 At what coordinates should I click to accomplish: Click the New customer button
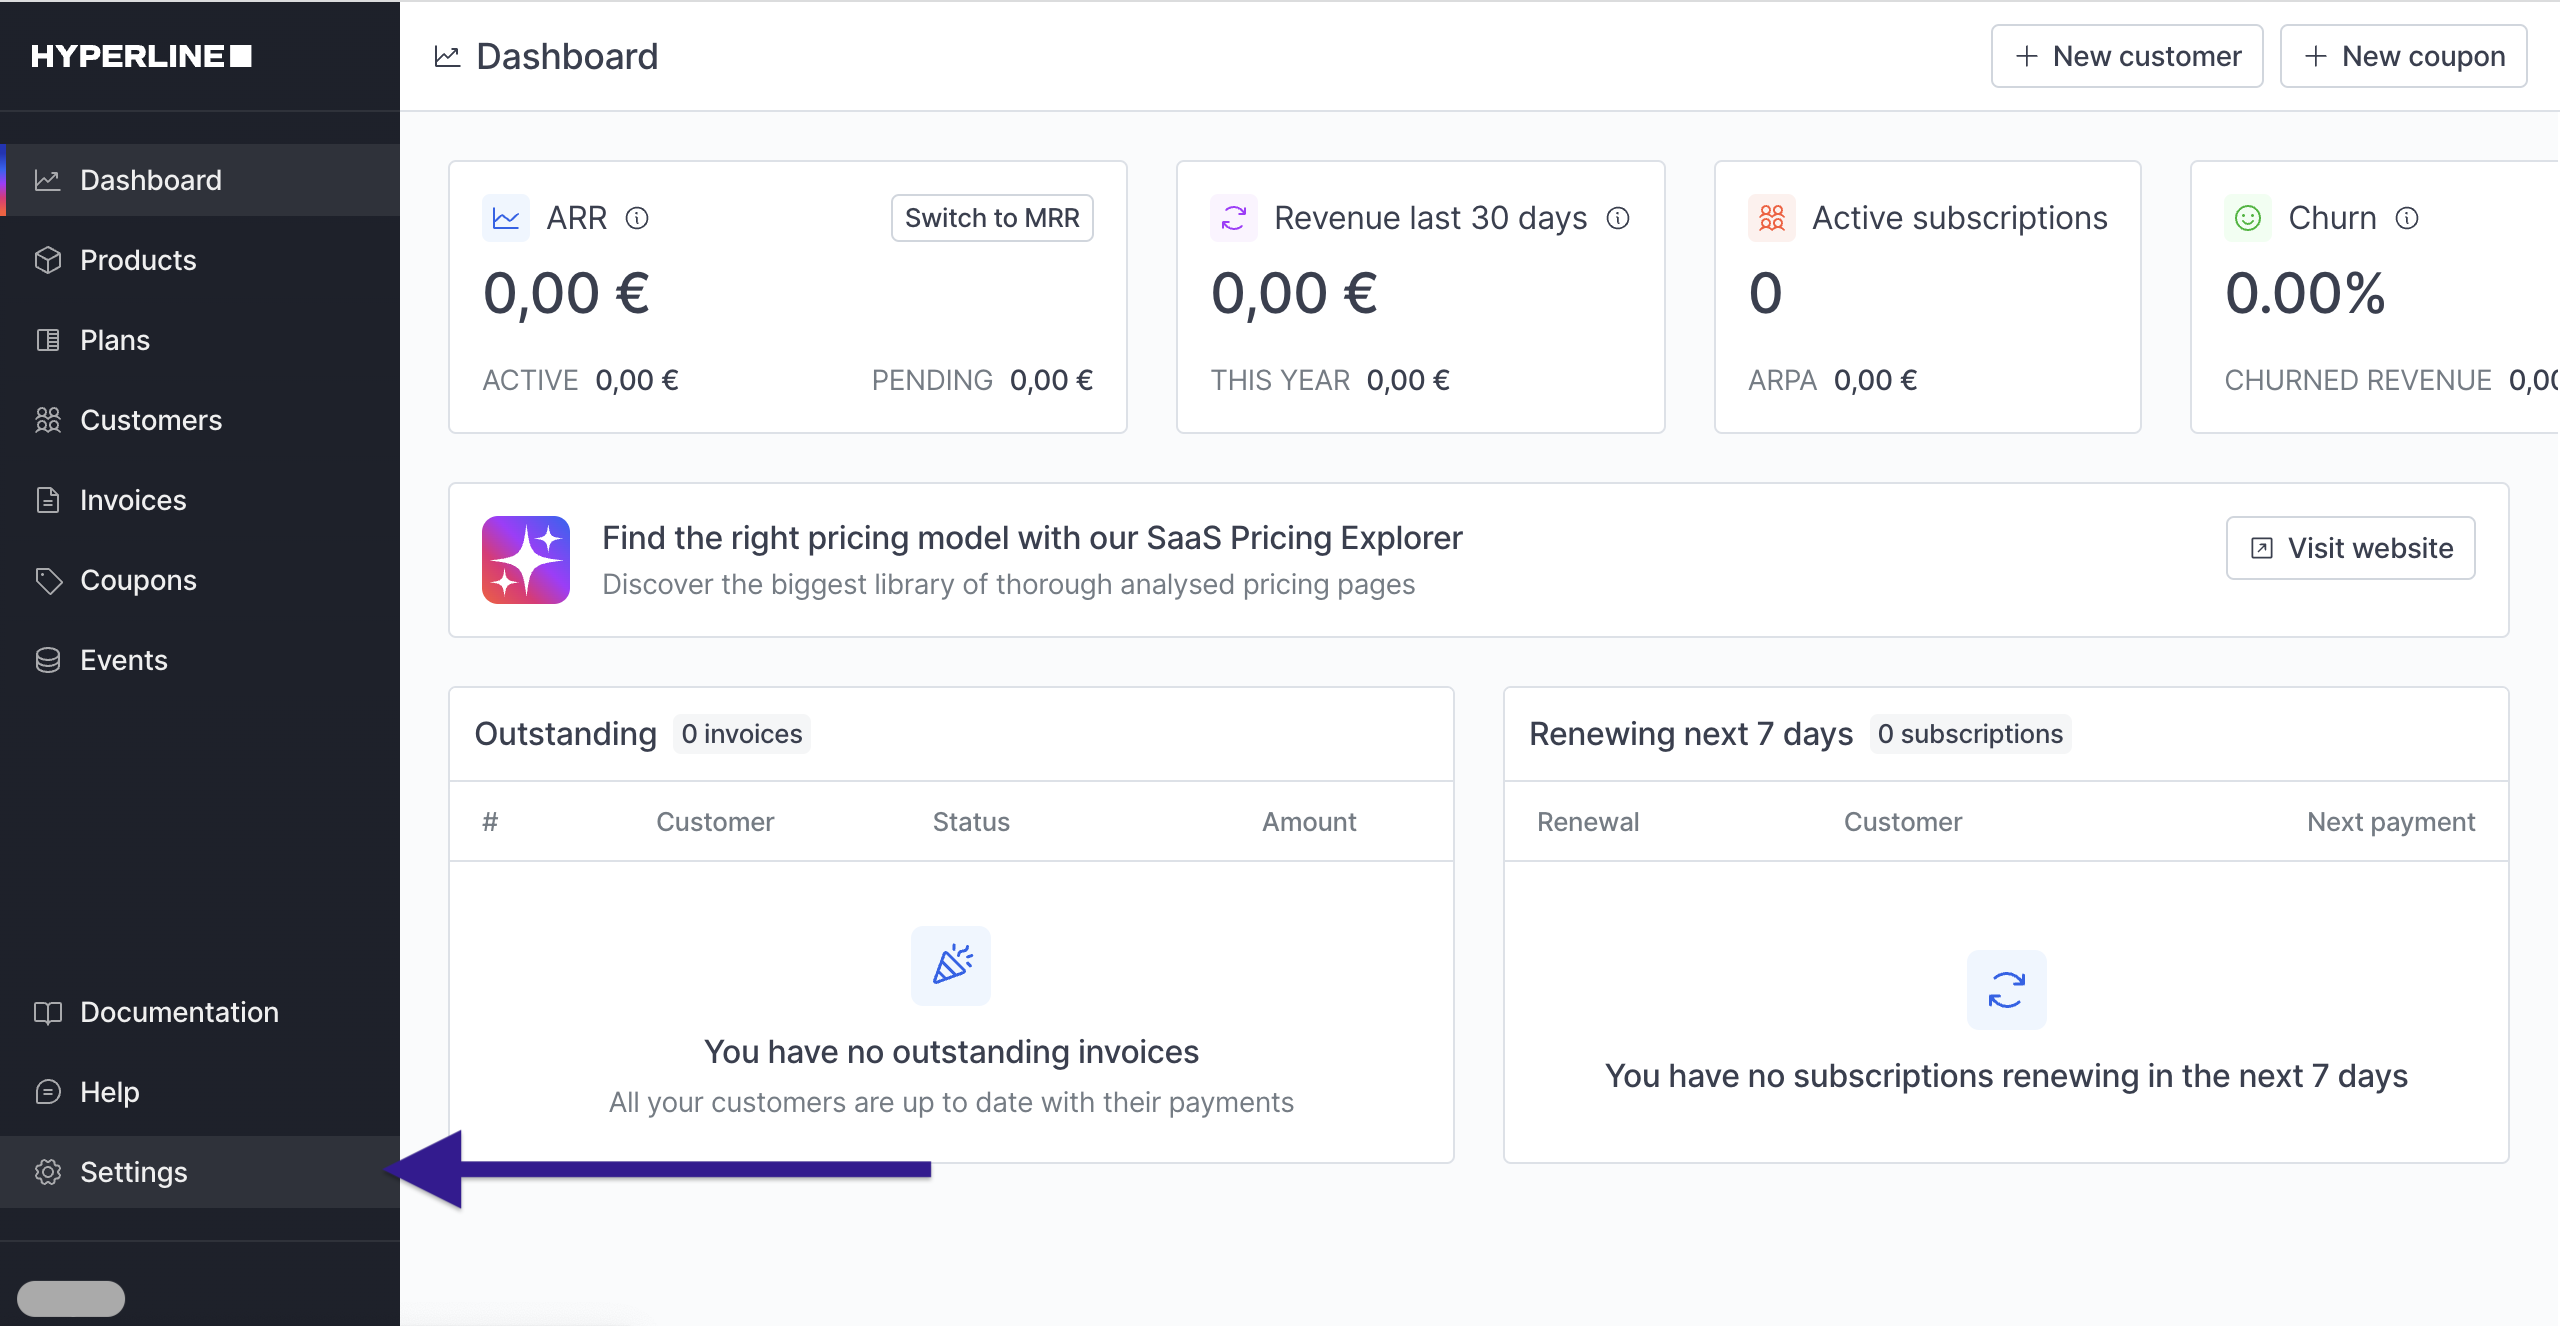[x=2127, y=56]
